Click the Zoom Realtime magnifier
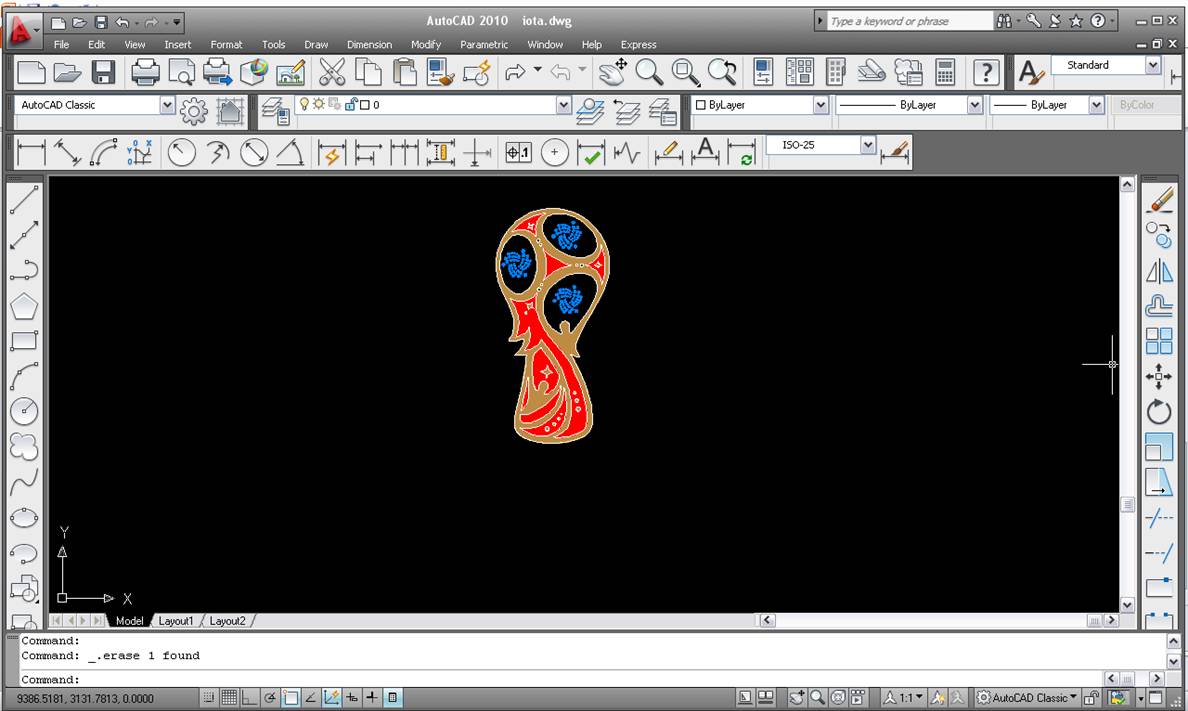The width and height of the screenshot is (1188, 711). pyautogui.click(x=649, y=73)
